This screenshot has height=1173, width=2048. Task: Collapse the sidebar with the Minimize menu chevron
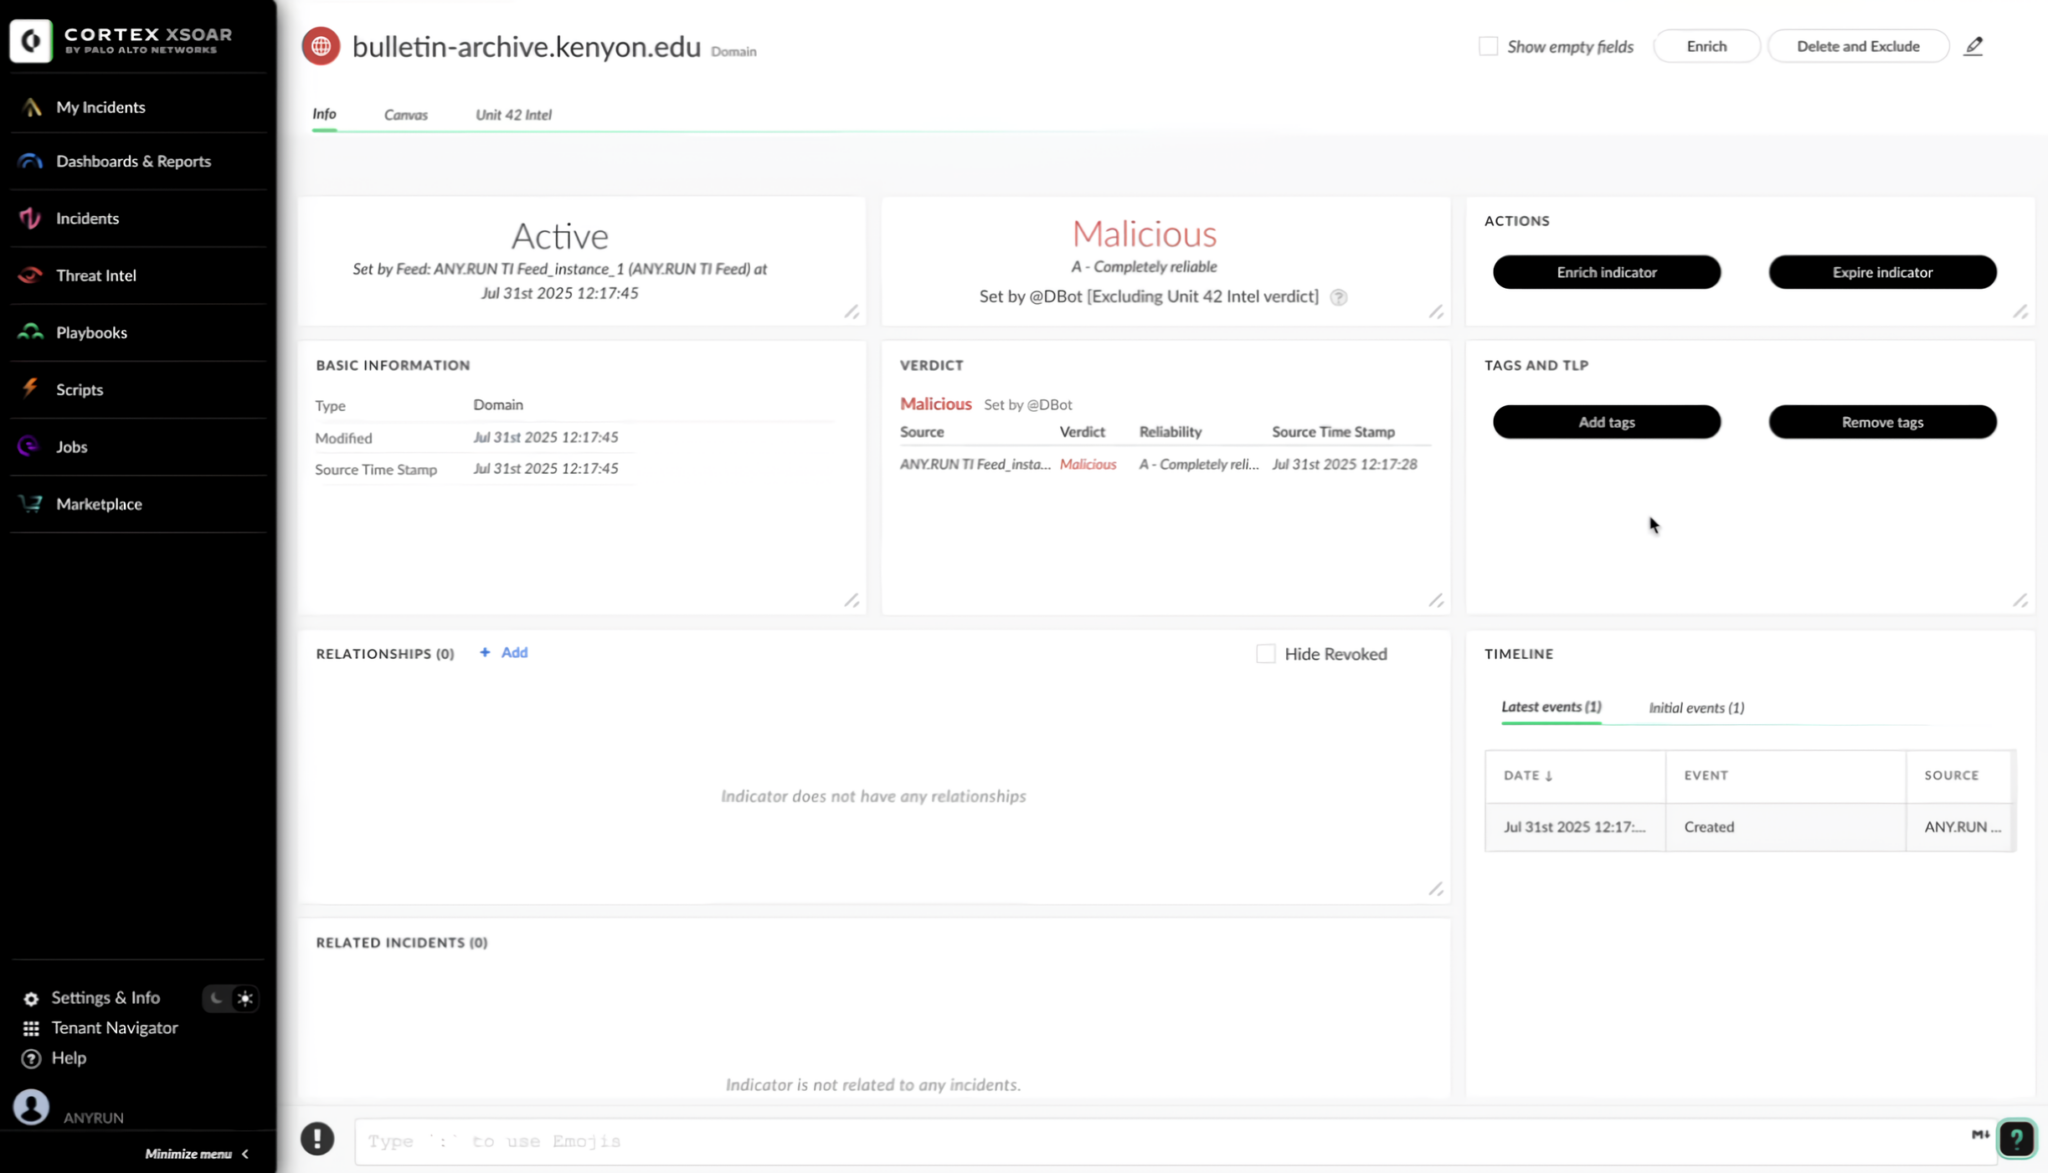(245, 1154)
